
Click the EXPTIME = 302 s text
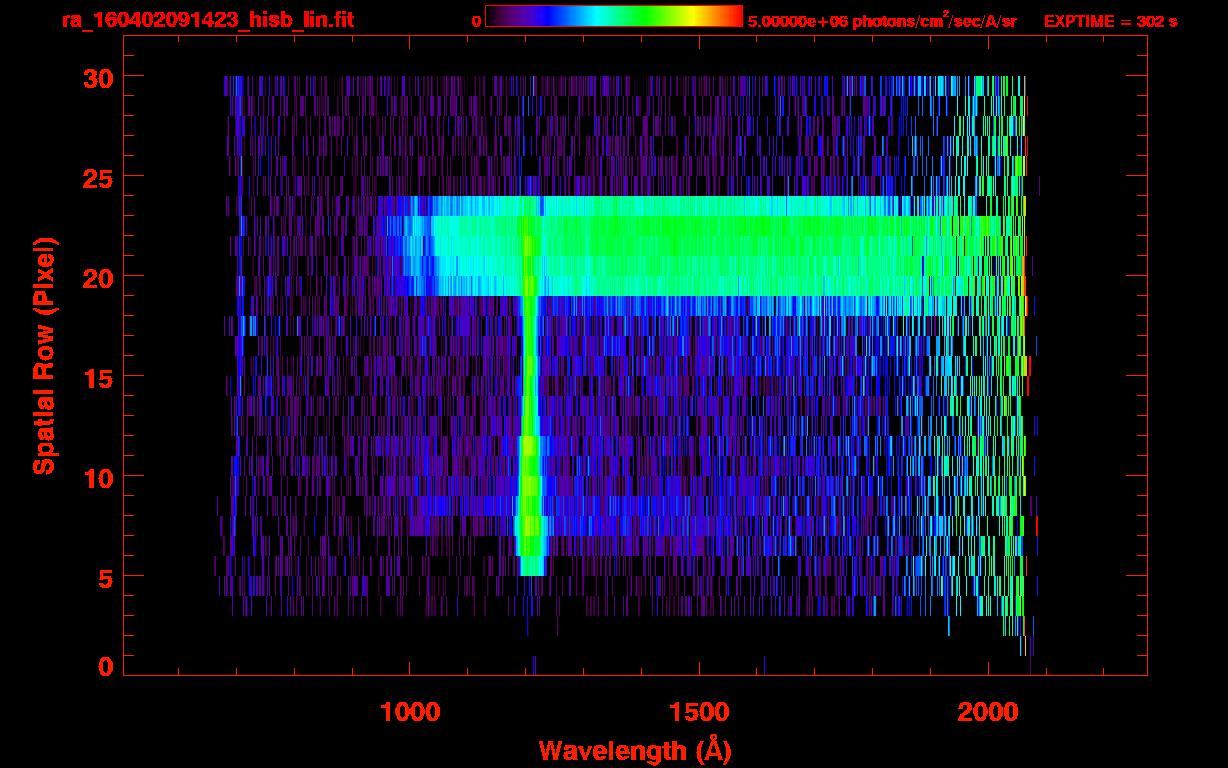(1110, 21)
